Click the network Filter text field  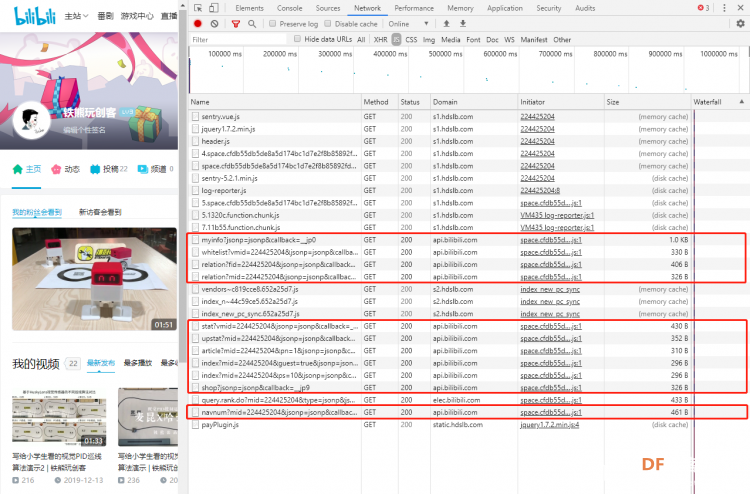coord(239,39)
